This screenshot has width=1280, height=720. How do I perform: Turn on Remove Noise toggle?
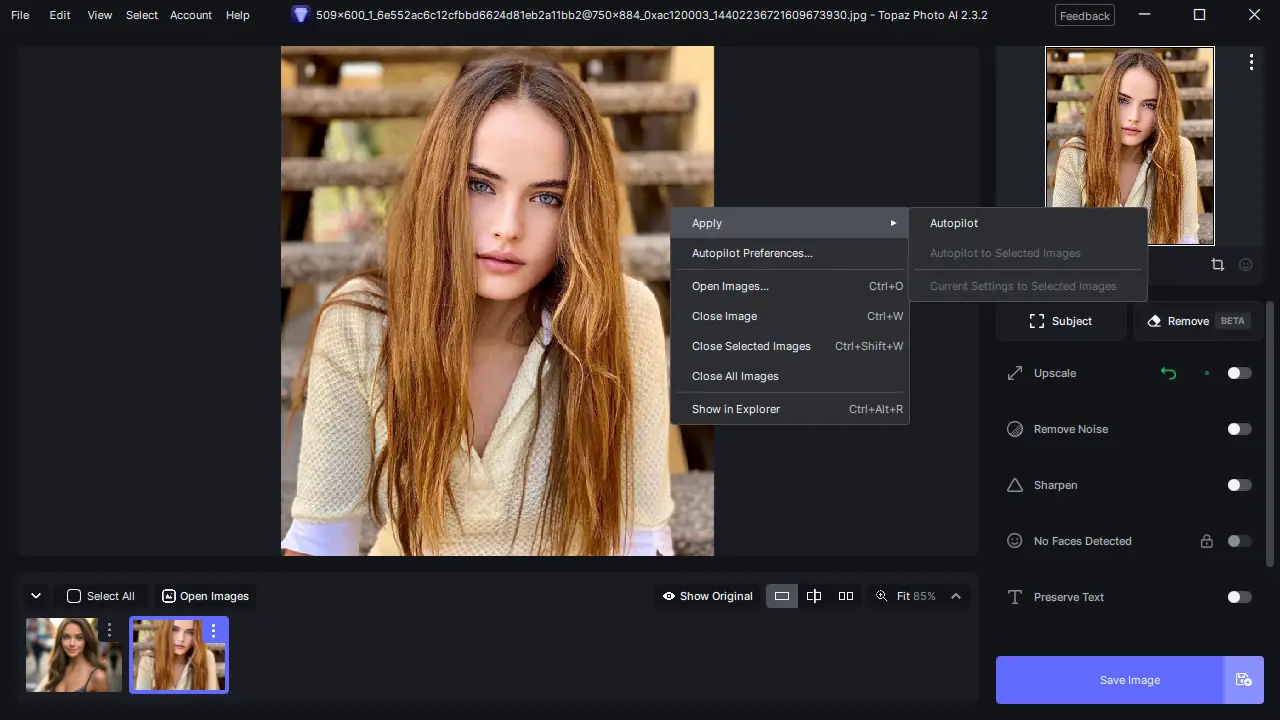point(1239,429)
